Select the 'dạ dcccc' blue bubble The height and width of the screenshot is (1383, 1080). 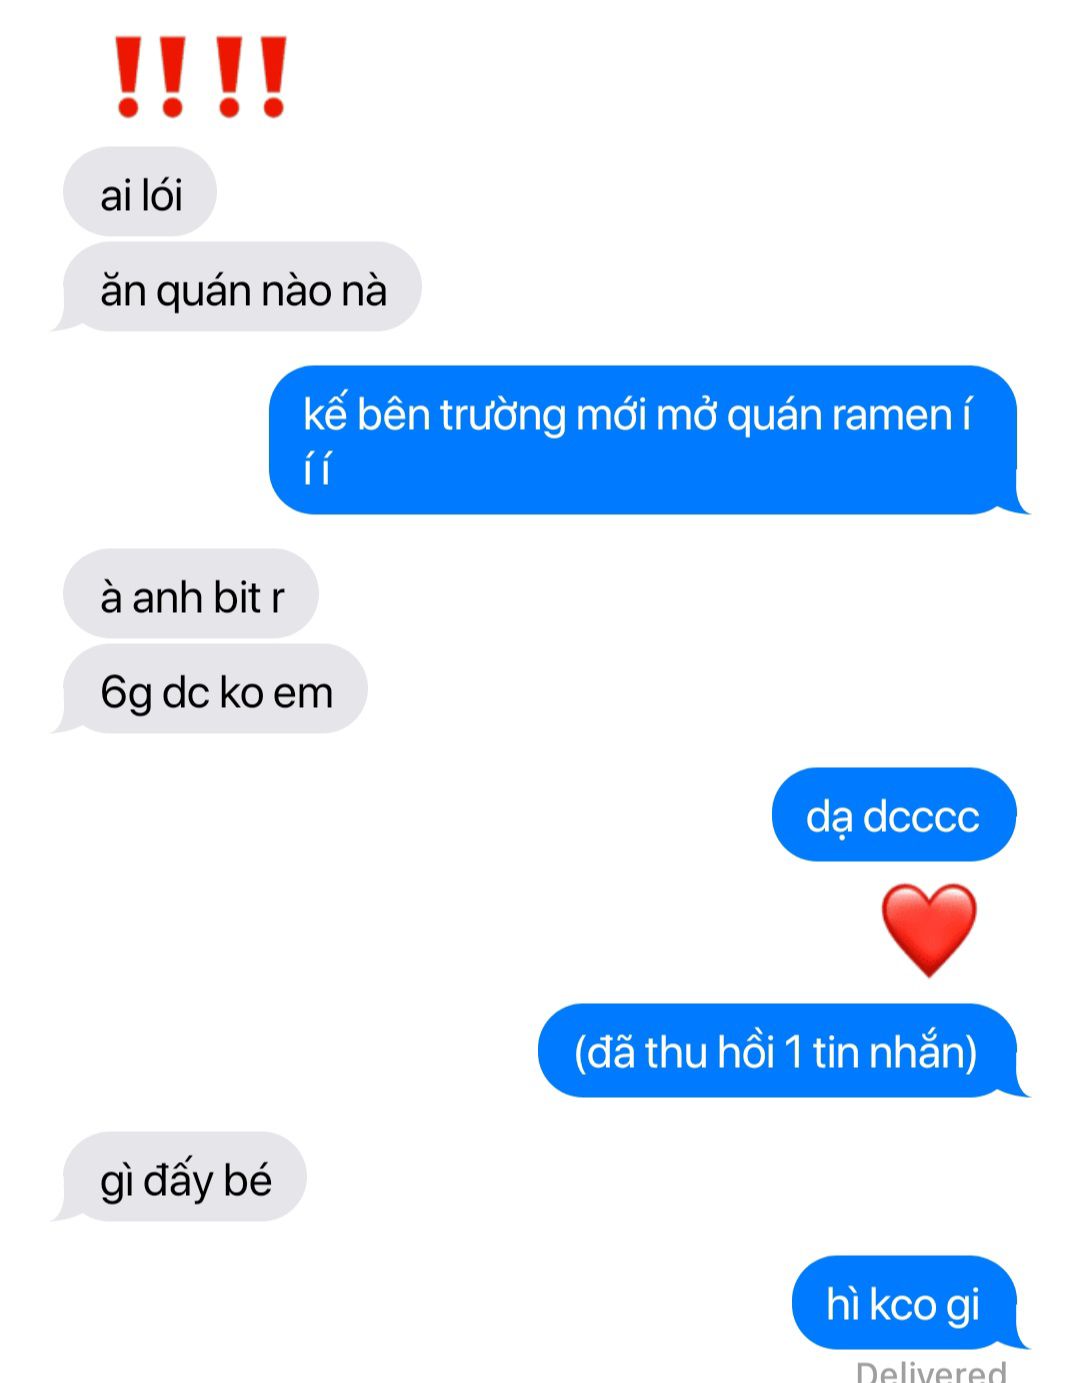[x=894, y=814]
